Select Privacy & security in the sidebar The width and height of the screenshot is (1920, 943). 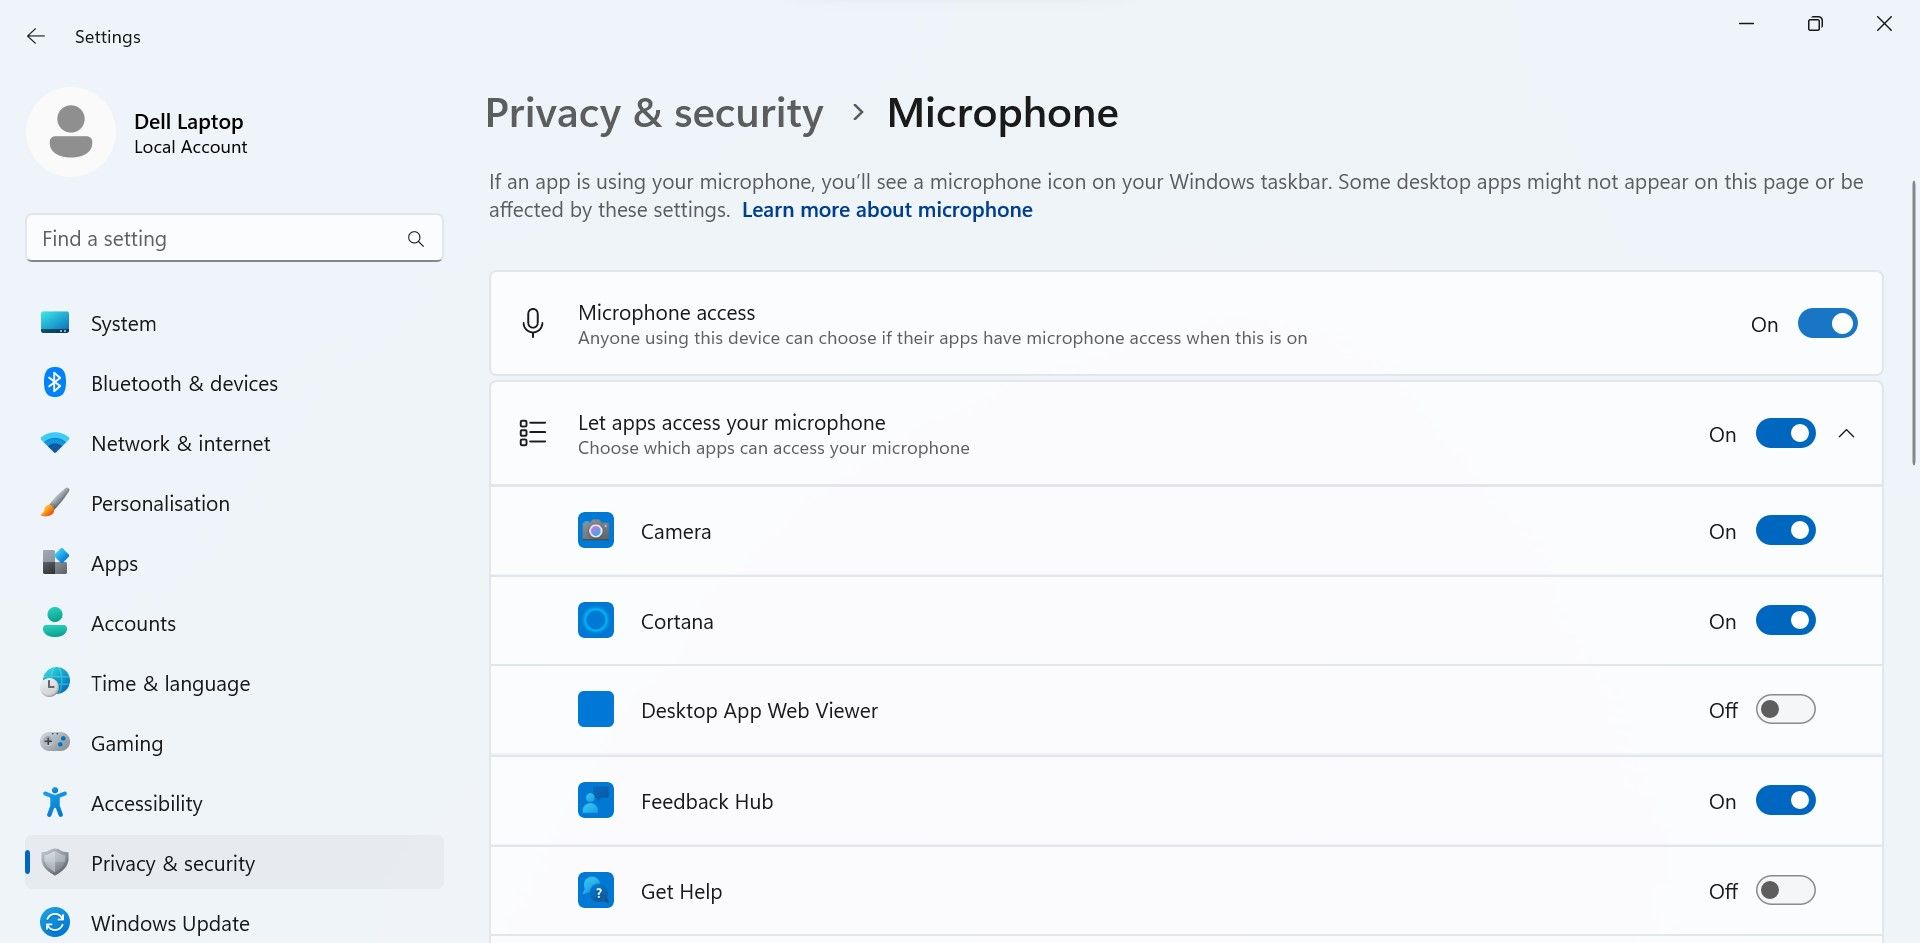(x=172, y=863)
